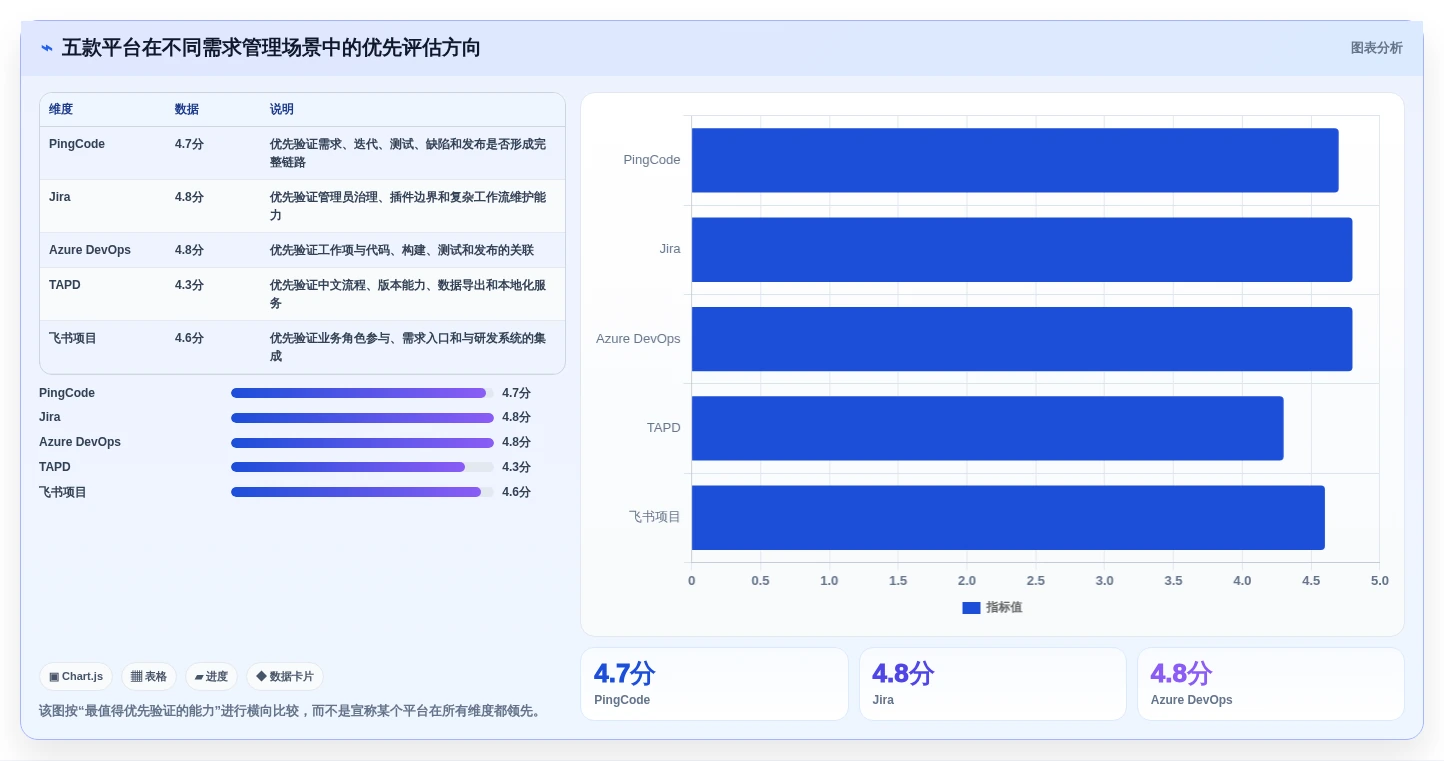Click the Azure DevOps bar in the chart
1444x761 pixels.
pos(1022,339)
